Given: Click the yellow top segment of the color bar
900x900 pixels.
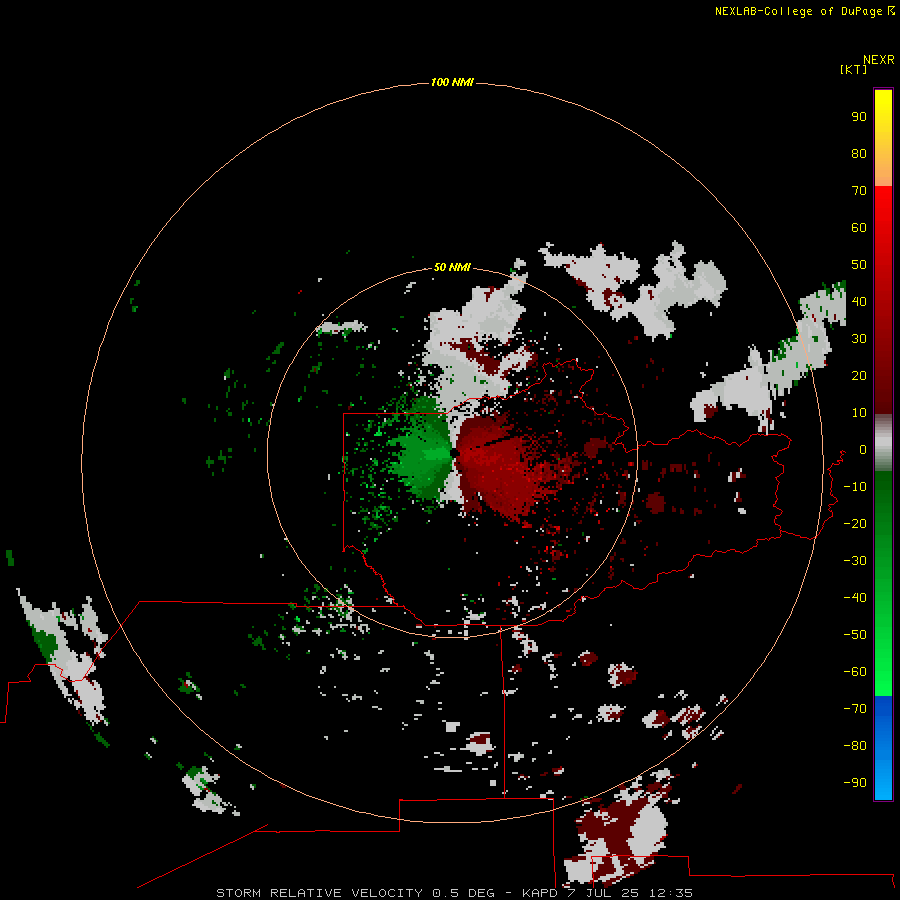Looking at the screenshot, I should click(x=883, y=138).
